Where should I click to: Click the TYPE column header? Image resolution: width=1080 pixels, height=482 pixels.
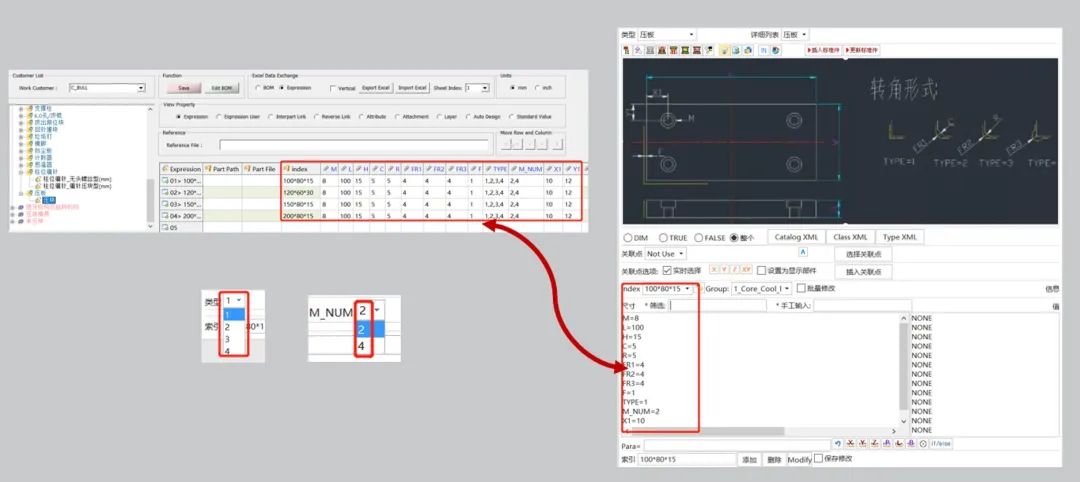pos(496,169)
